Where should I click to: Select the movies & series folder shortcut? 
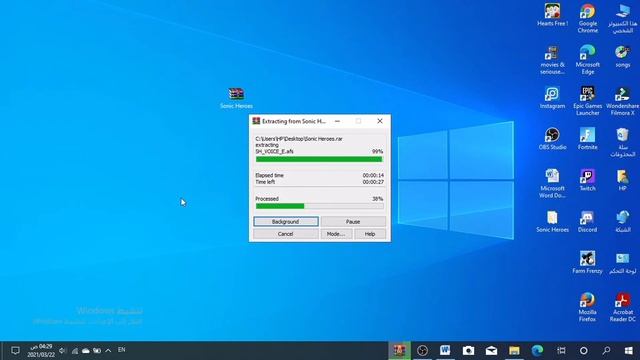click(552, 60)
